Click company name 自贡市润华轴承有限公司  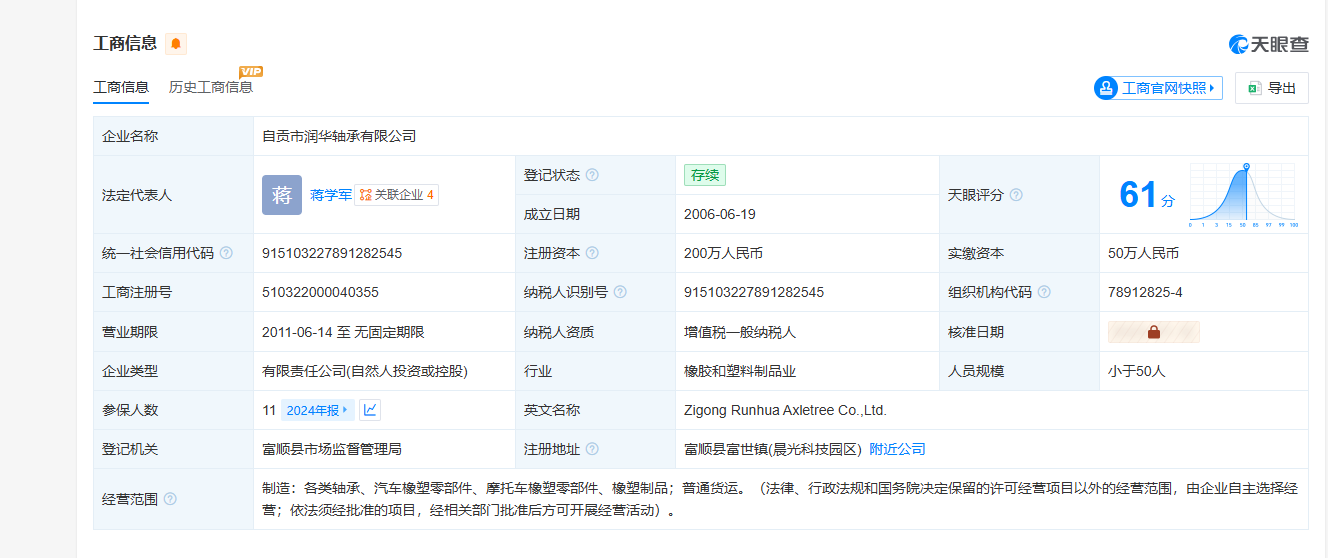click(x=339, y=136)
